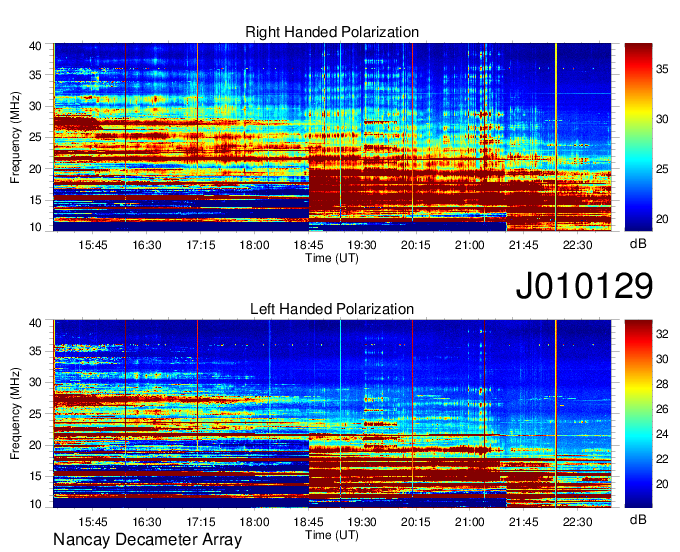680x552 pixels.
Task: Click 17:15 time tick on Left Handed plot
Action: pos(201,522)
